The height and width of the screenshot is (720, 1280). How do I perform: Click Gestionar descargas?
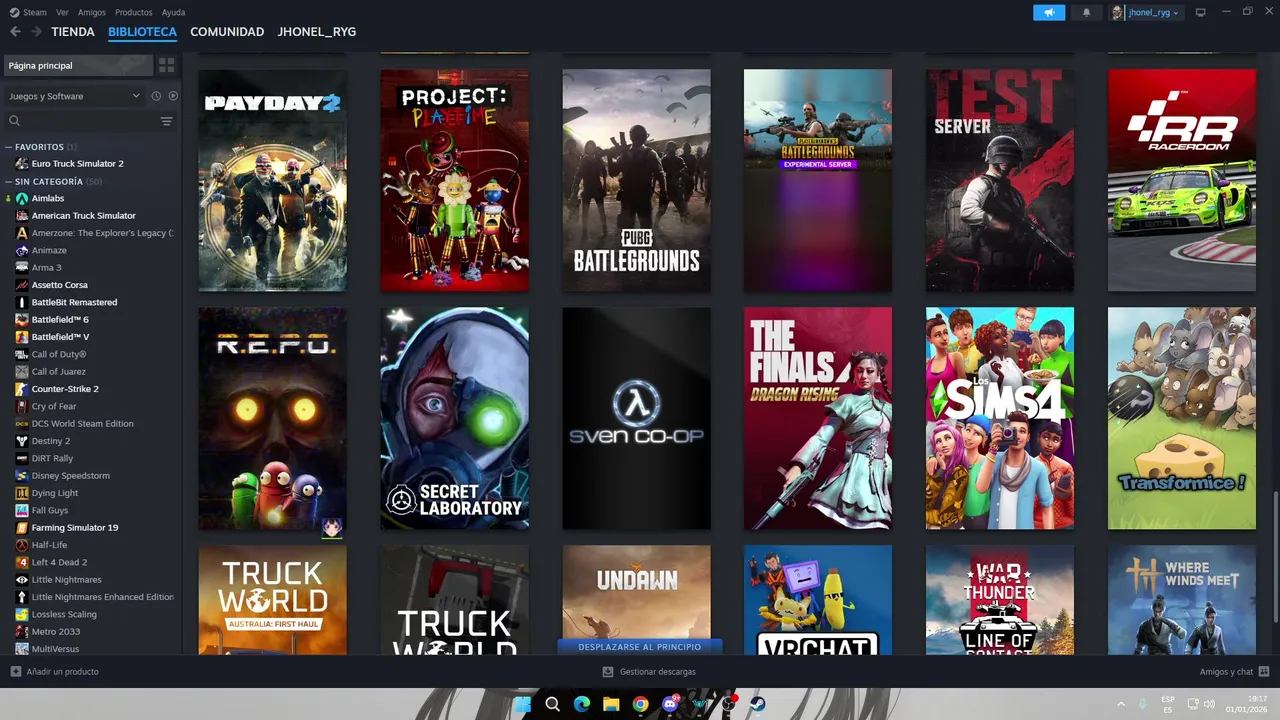657,672
